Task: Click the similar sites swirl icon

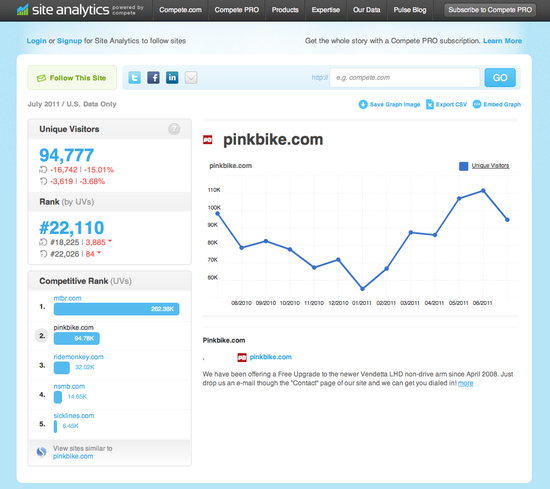Action: pyautogui.click(x=41, y=452)
